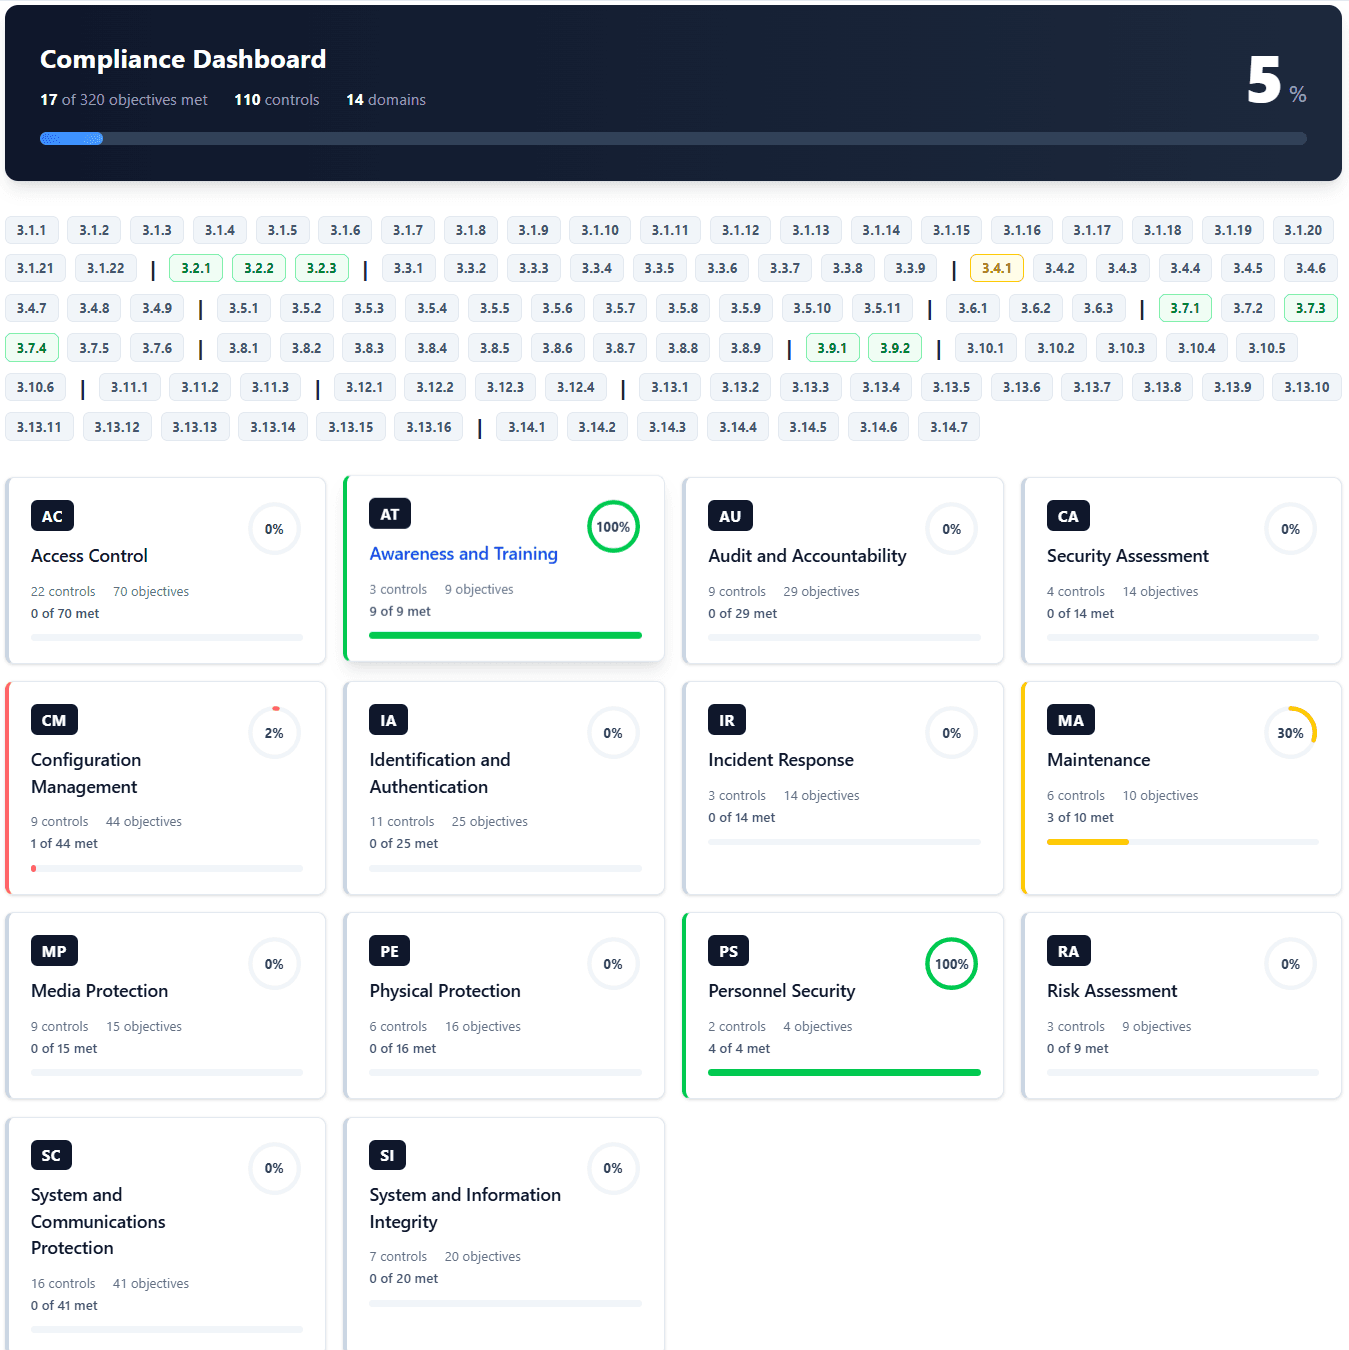Click the IR Incident Response badge
The width and height of the screenshot is (1349, 1350).
click(x=727, y=719)
